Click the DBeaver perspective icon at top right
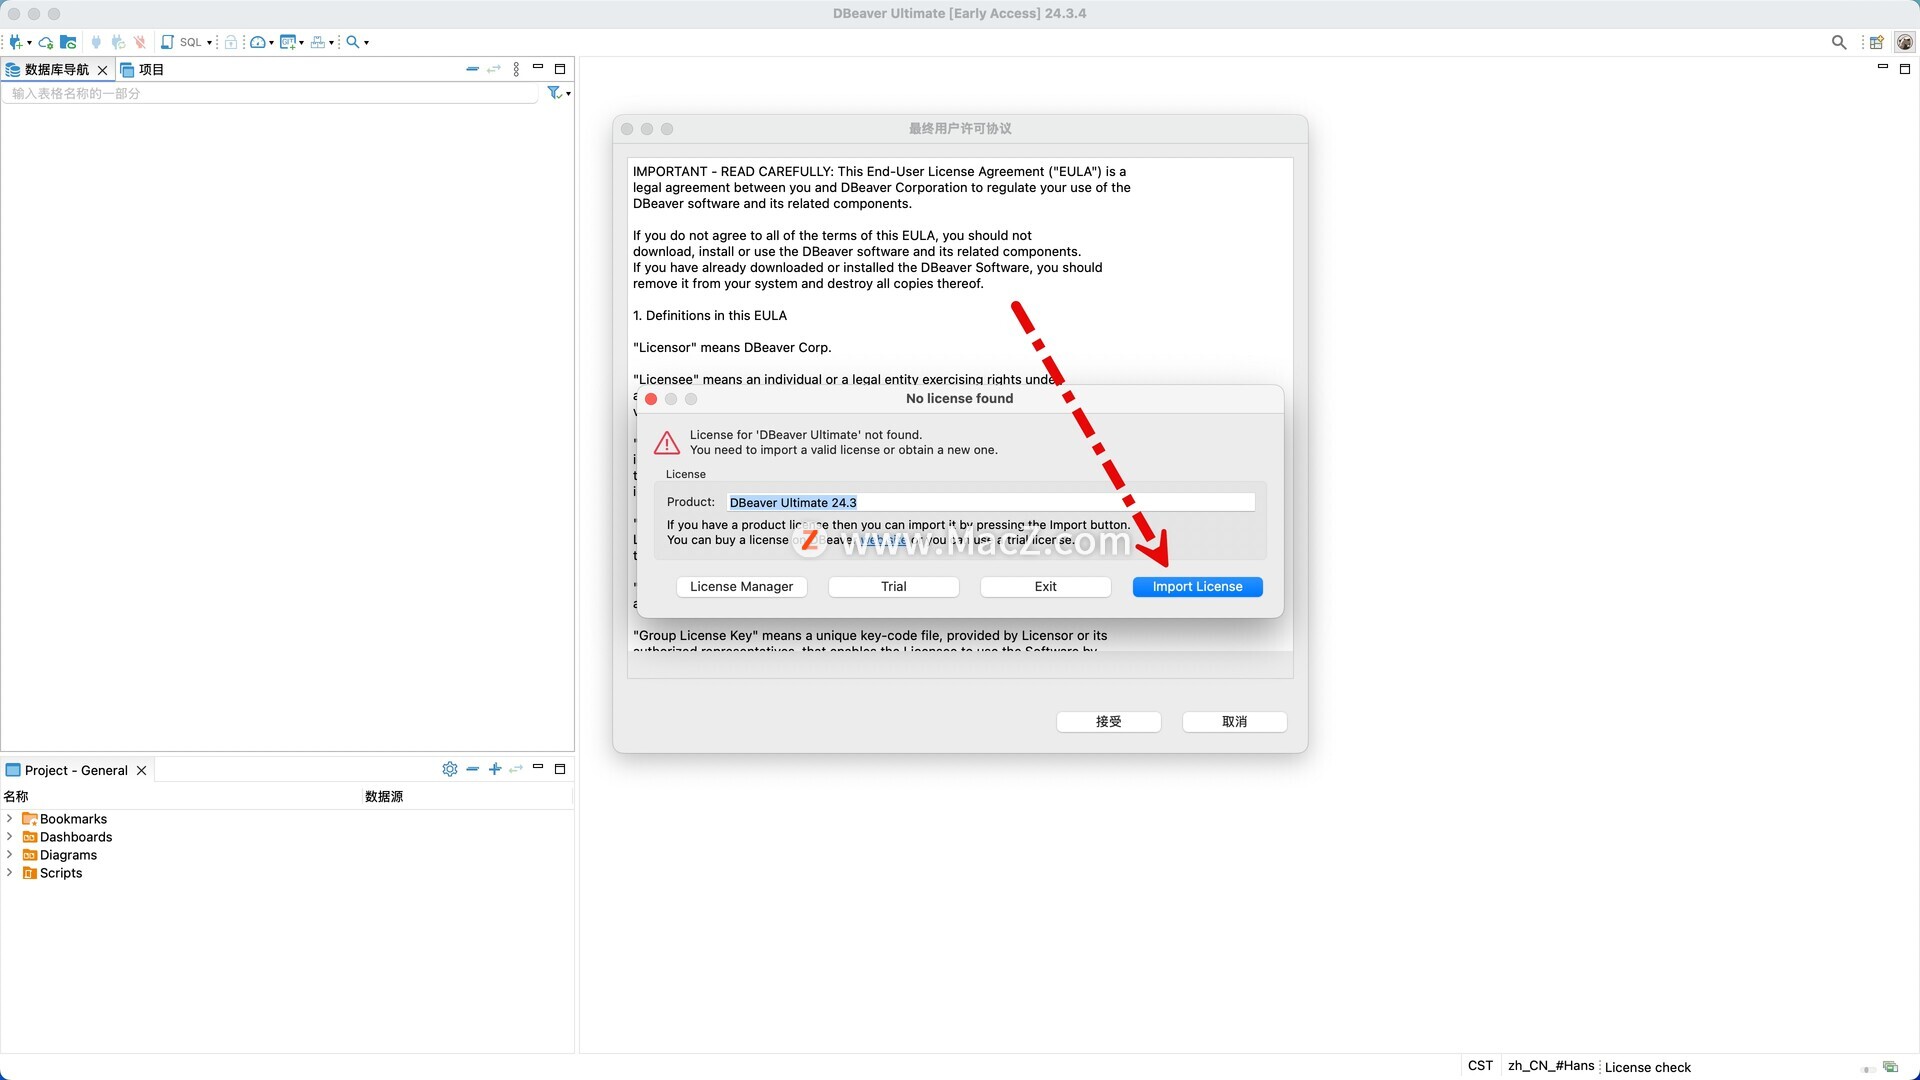 click(x=1905, y=42)
